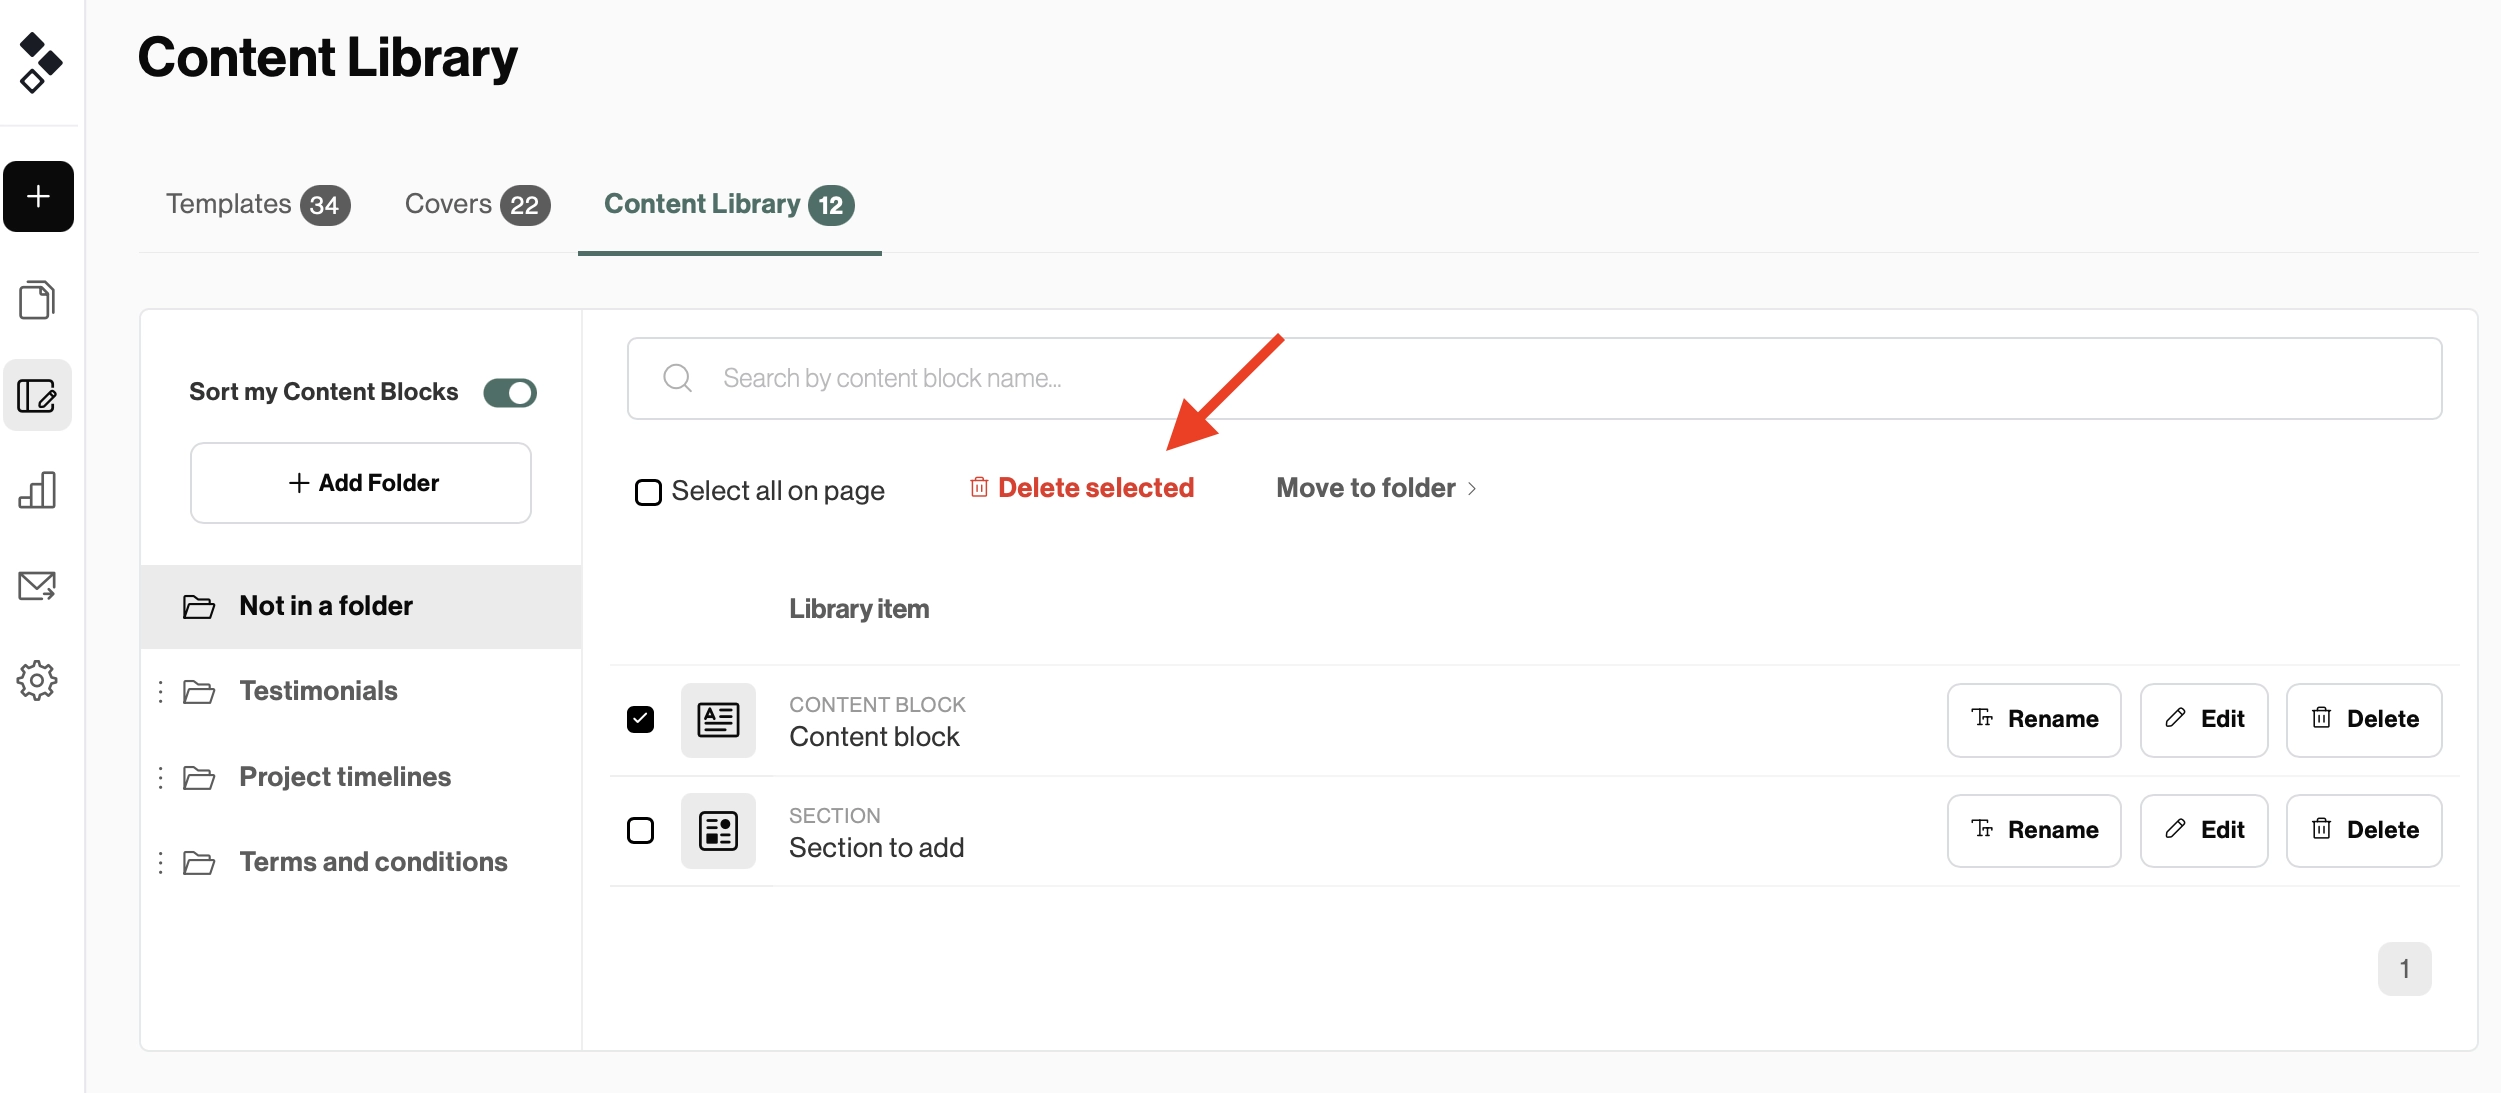Click the Add Folder button

[x=360, y=482]
